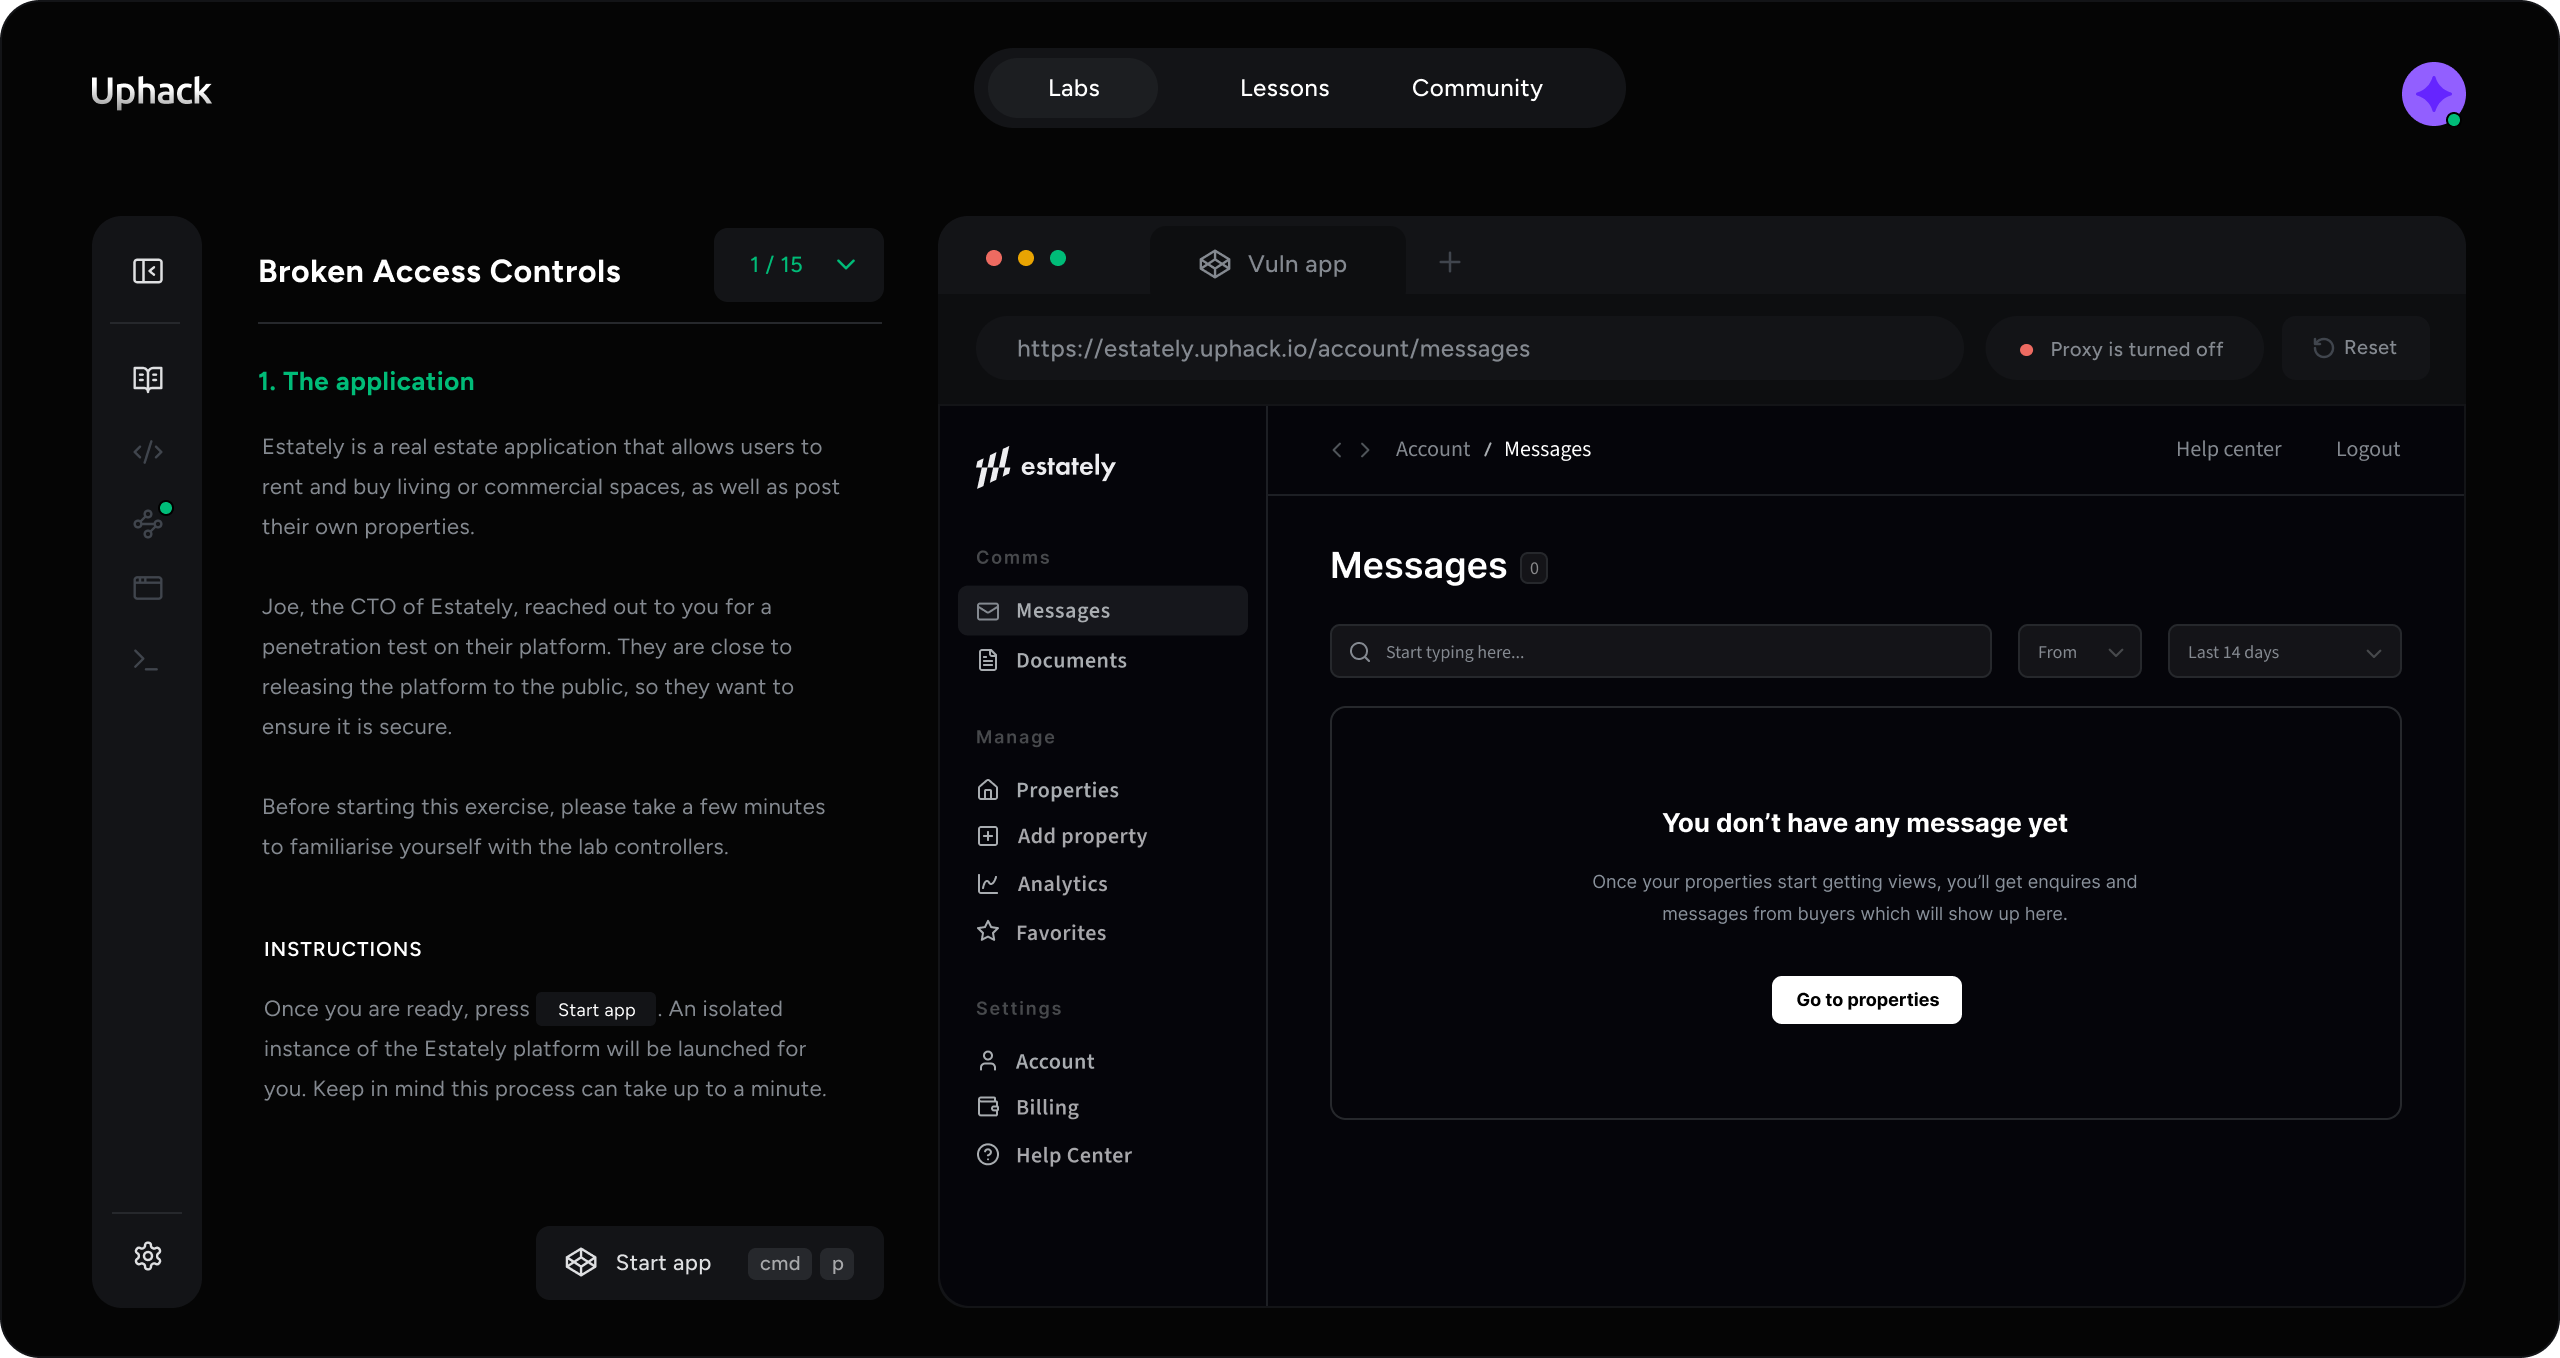Image resolution: width=2560 pixels, height=1358 pixels.
Task: Open the browser window icon
Action: pyautogui.click(x=148, y=588)
